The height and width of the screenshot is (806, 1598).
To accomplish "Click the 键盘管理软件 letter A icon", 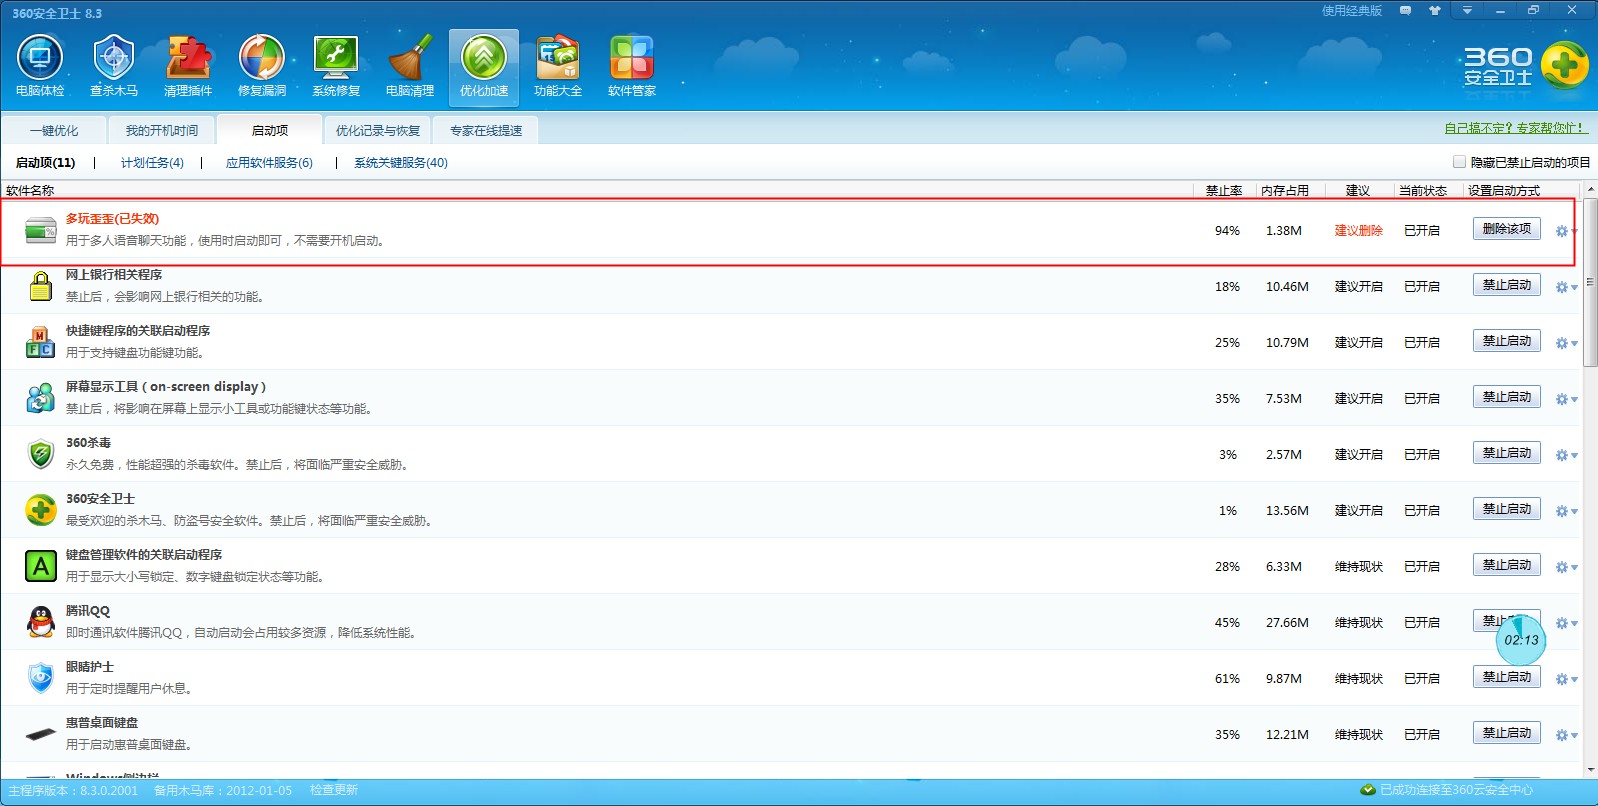I will point(41,566).
